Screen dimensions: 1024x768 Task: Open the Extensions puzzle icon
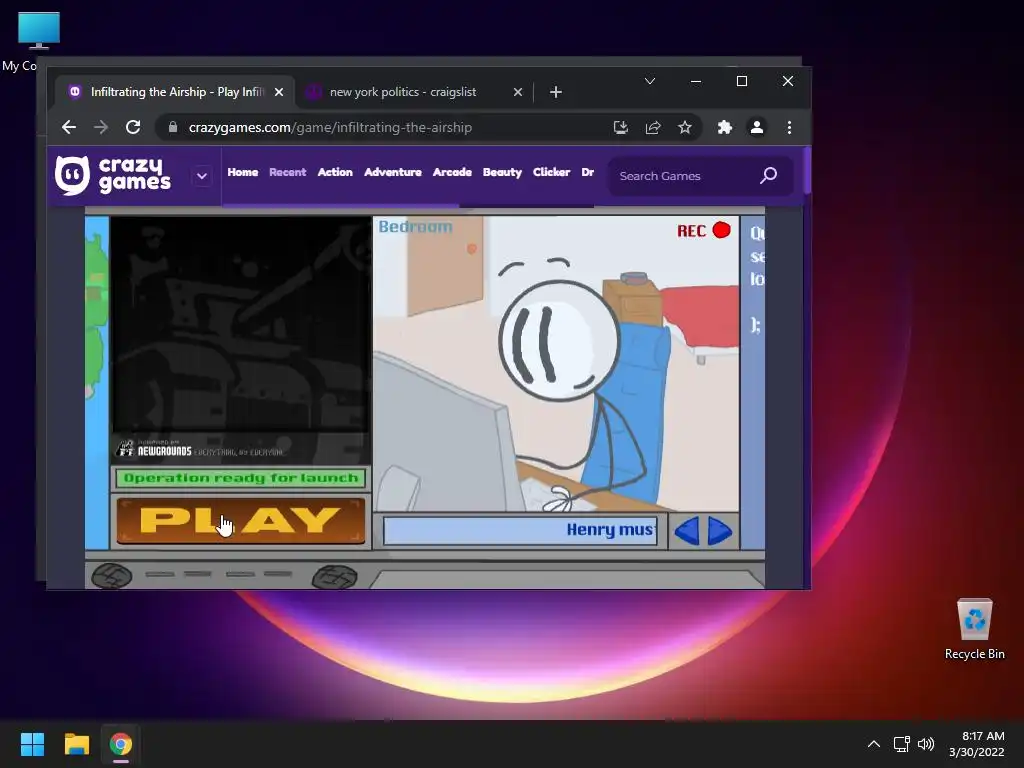(x=724, y=127)
